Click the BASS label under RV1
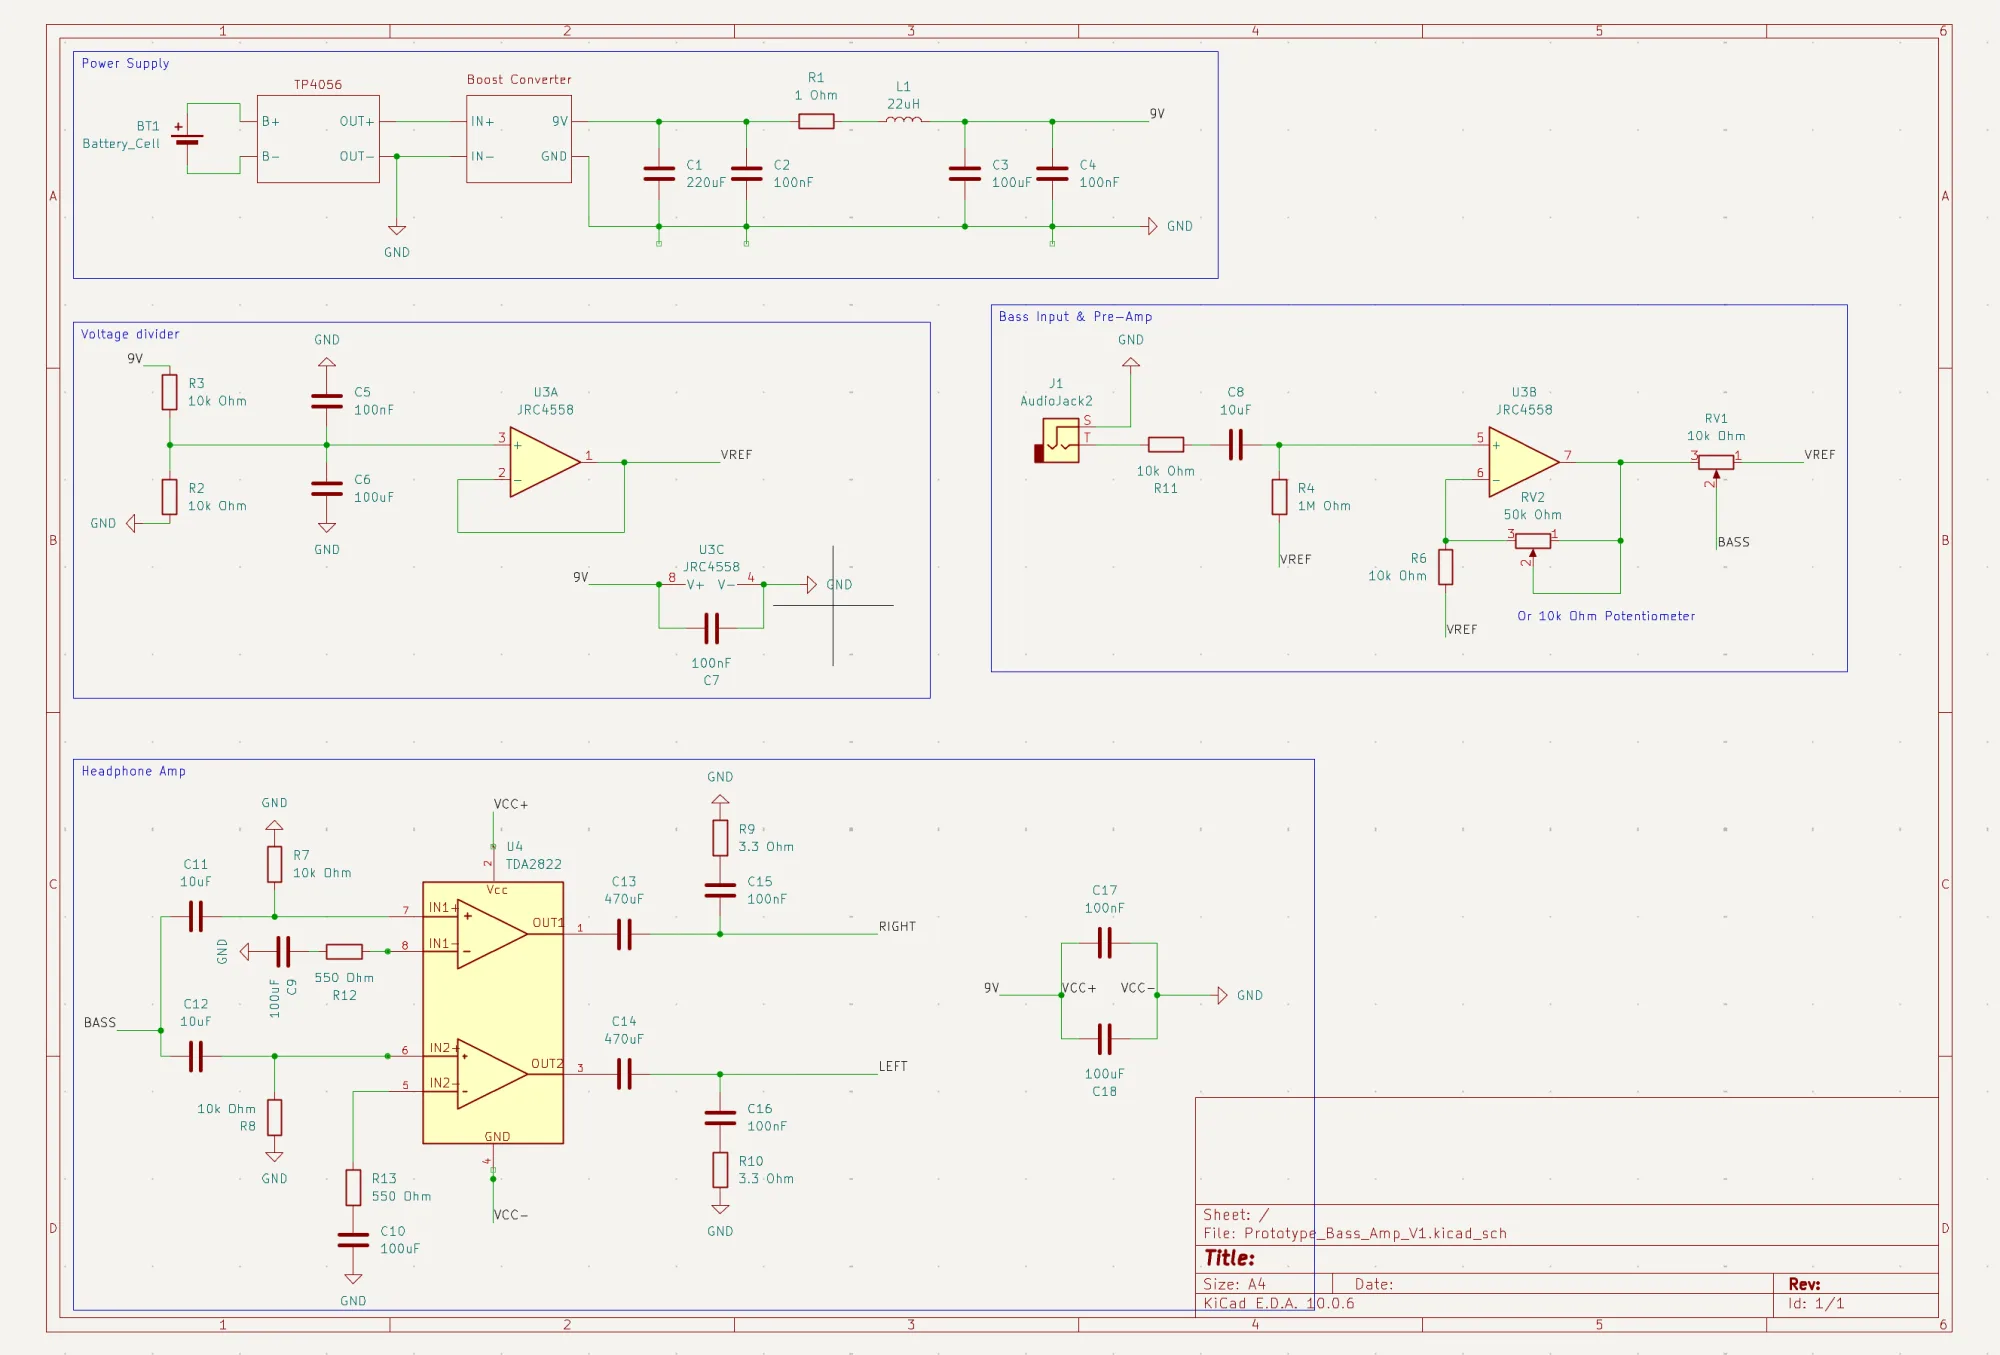 pyautogui.click(x=1733, y=542)
